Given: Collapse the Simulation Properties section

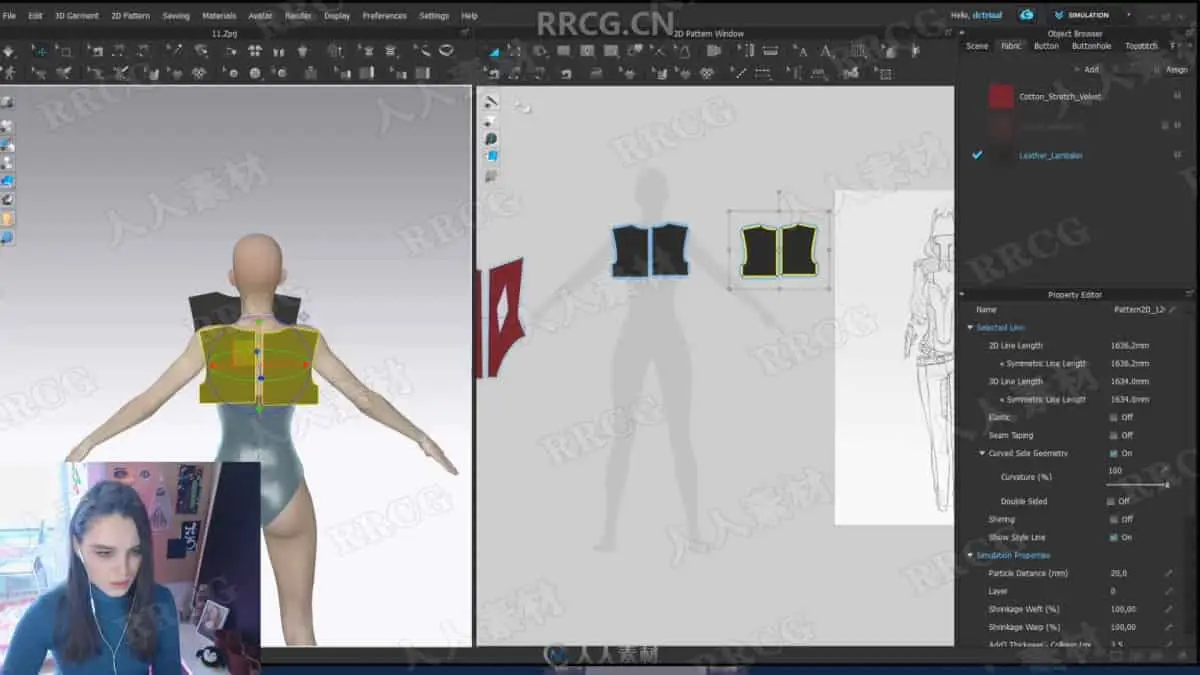Looking at the screenshot, I should coord(970,555).
